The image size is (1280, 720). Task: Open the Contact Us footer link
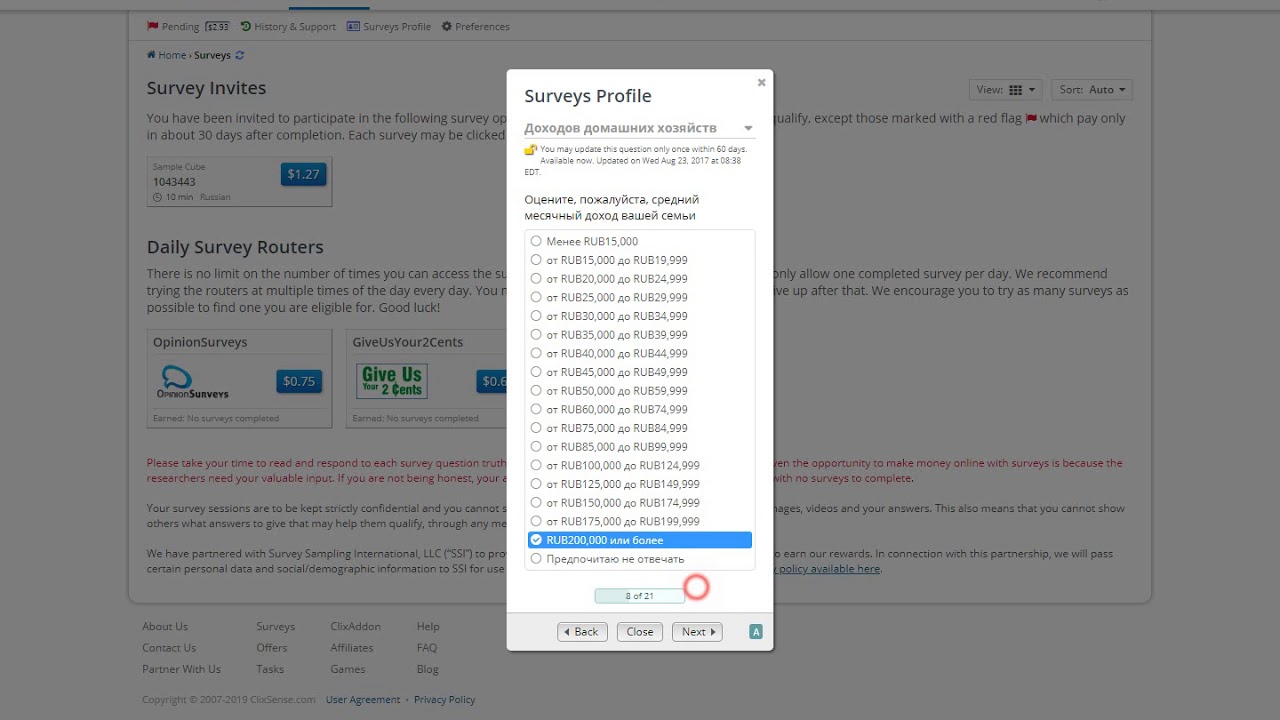click(x=169, y=648)
